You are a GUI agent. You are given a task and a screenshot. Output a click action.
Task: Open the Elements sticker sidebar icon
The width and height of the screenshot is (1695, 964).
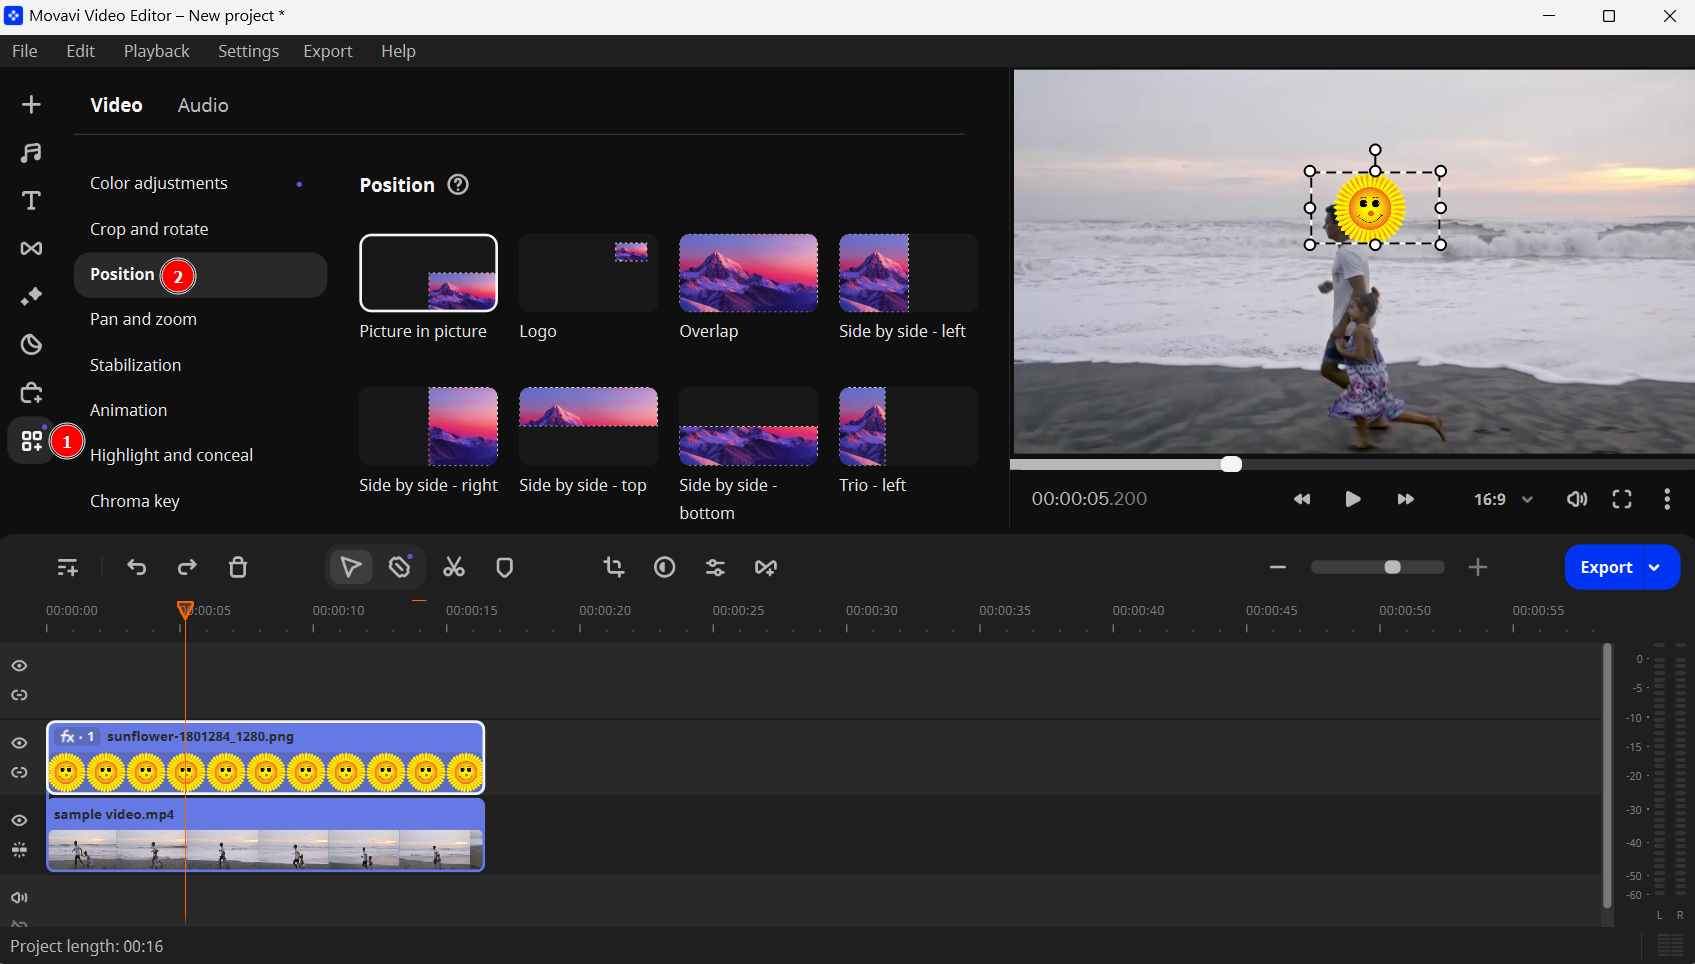coord(31,344)
